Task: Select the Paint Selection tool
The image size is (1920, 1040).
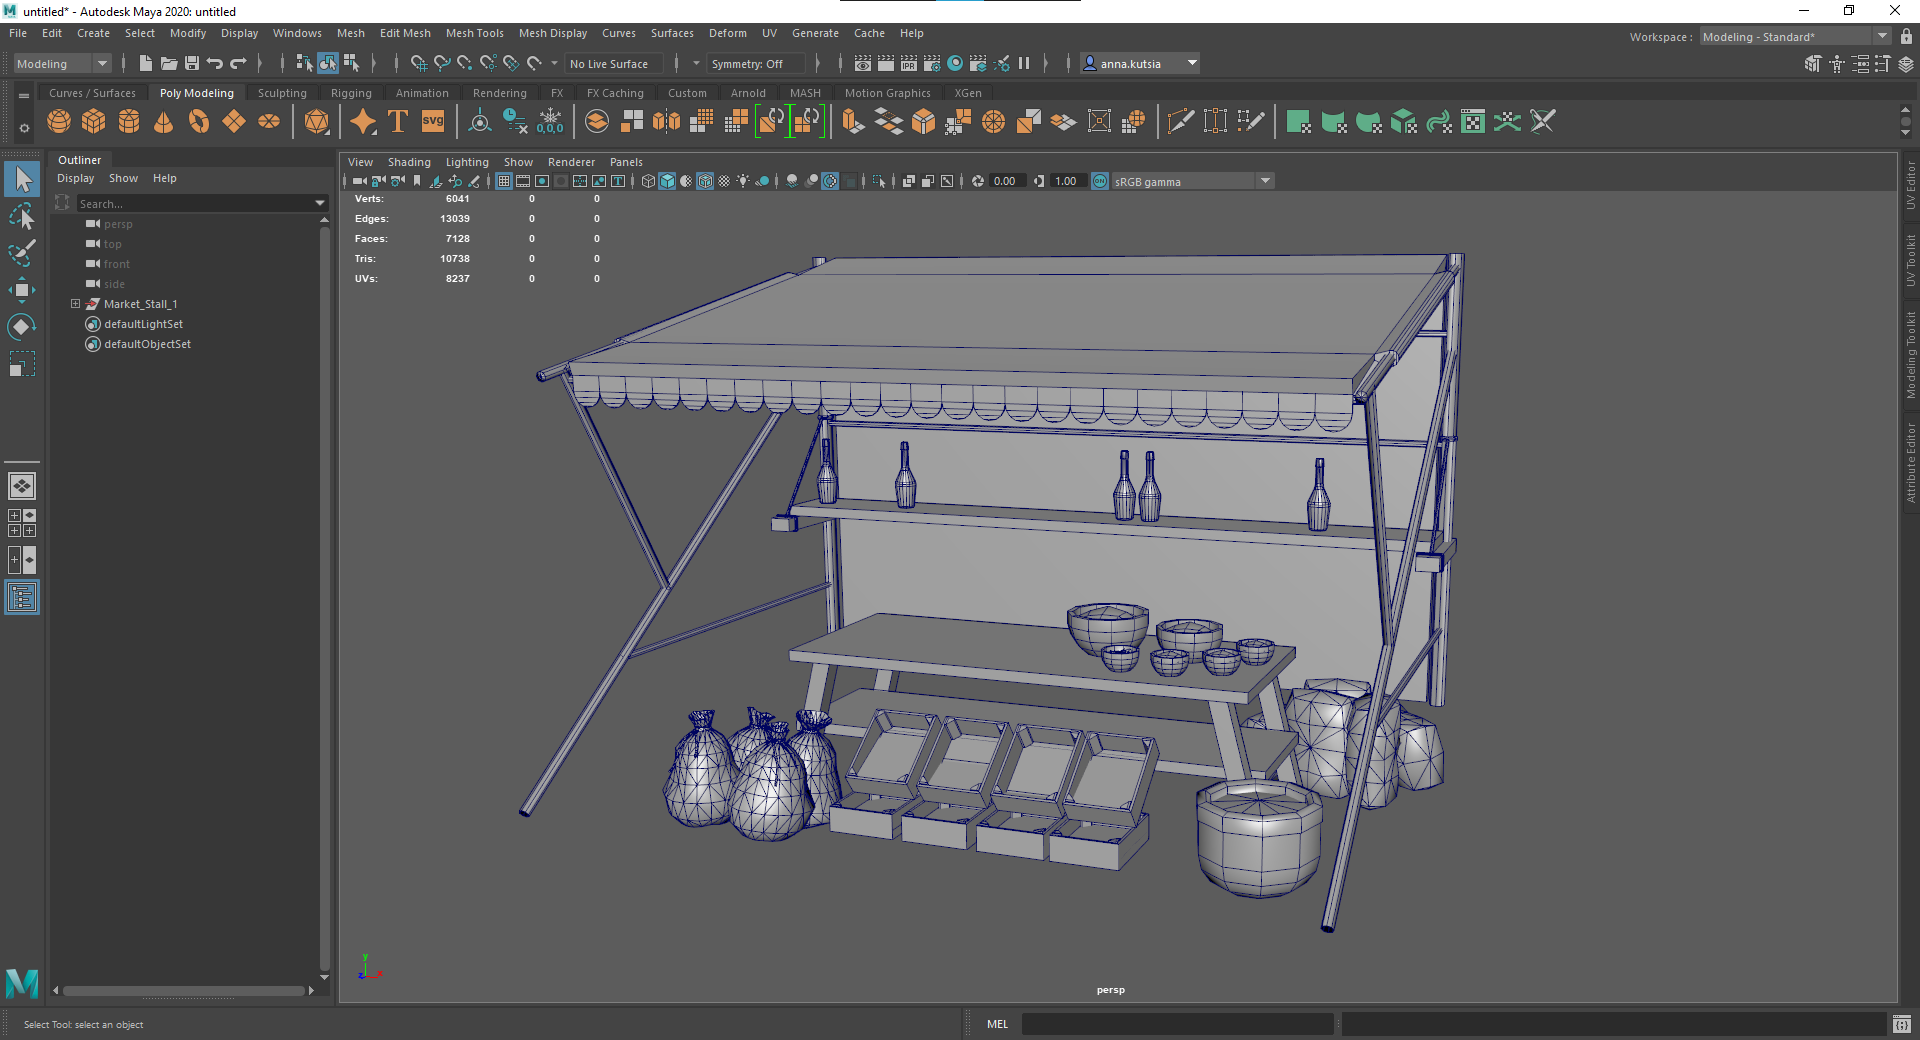Action: click(x=22, y=253)
